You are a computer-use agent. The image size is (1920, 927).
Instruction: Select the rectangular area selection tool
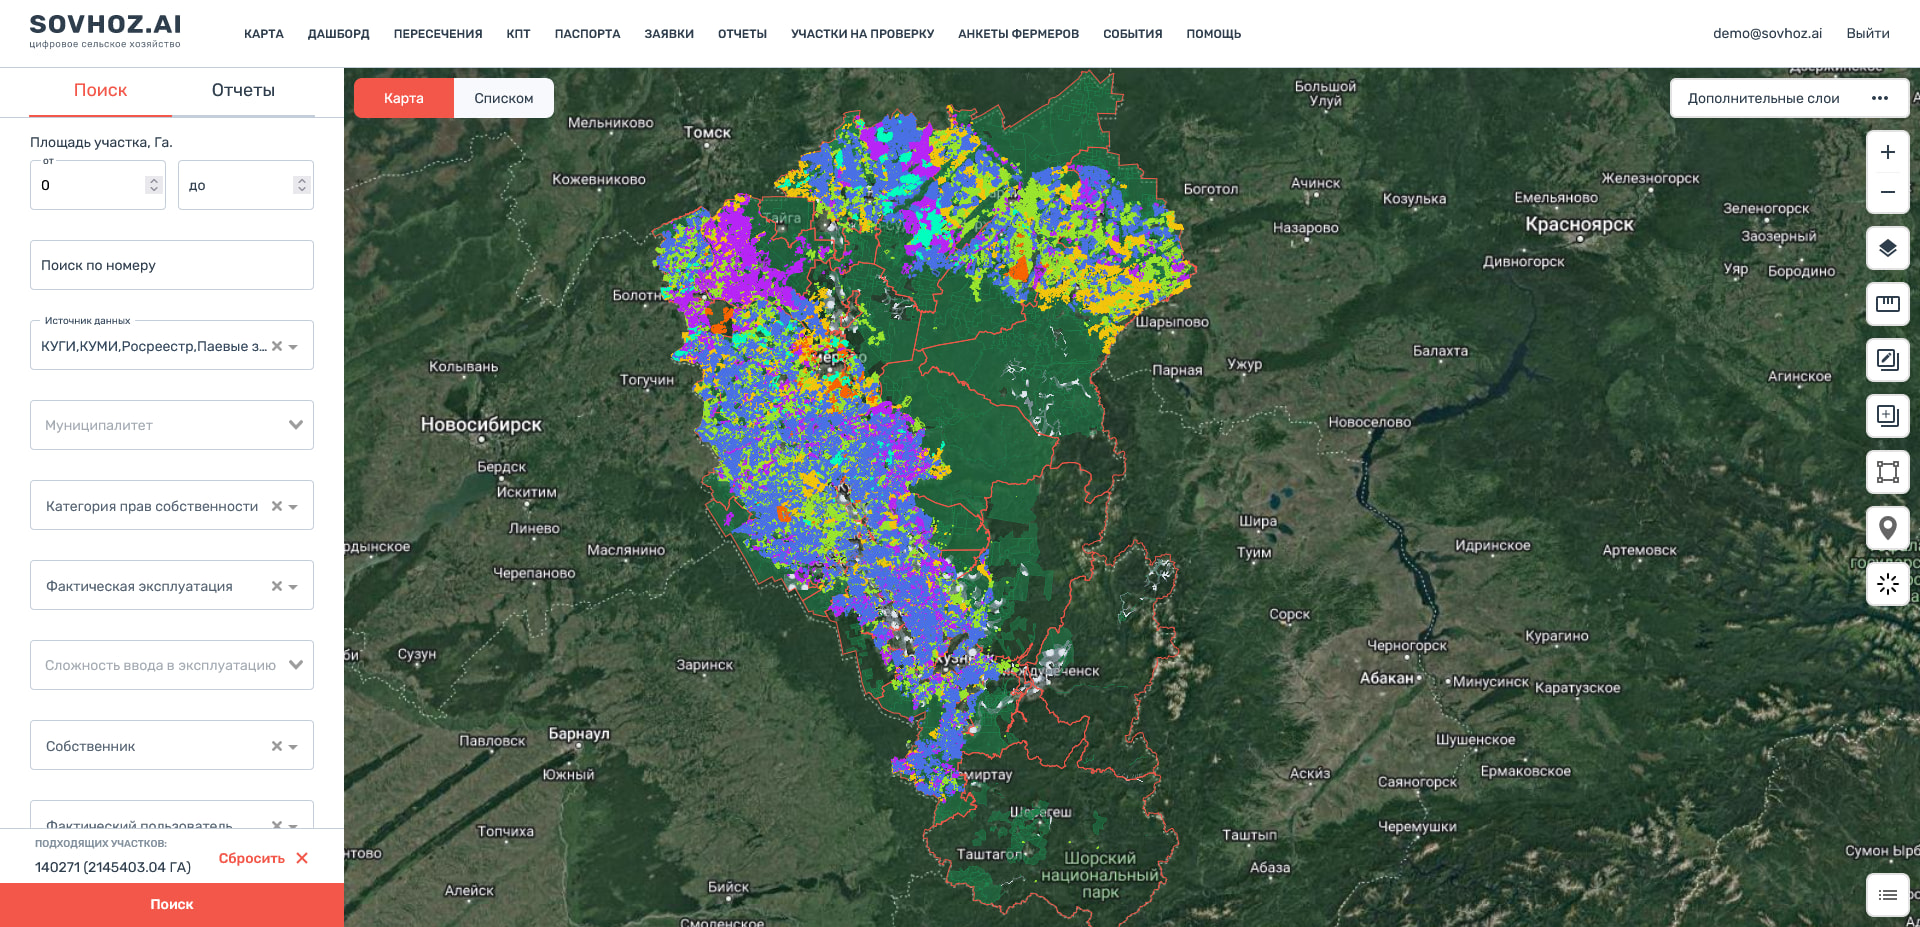click(x=1887, y=472)
